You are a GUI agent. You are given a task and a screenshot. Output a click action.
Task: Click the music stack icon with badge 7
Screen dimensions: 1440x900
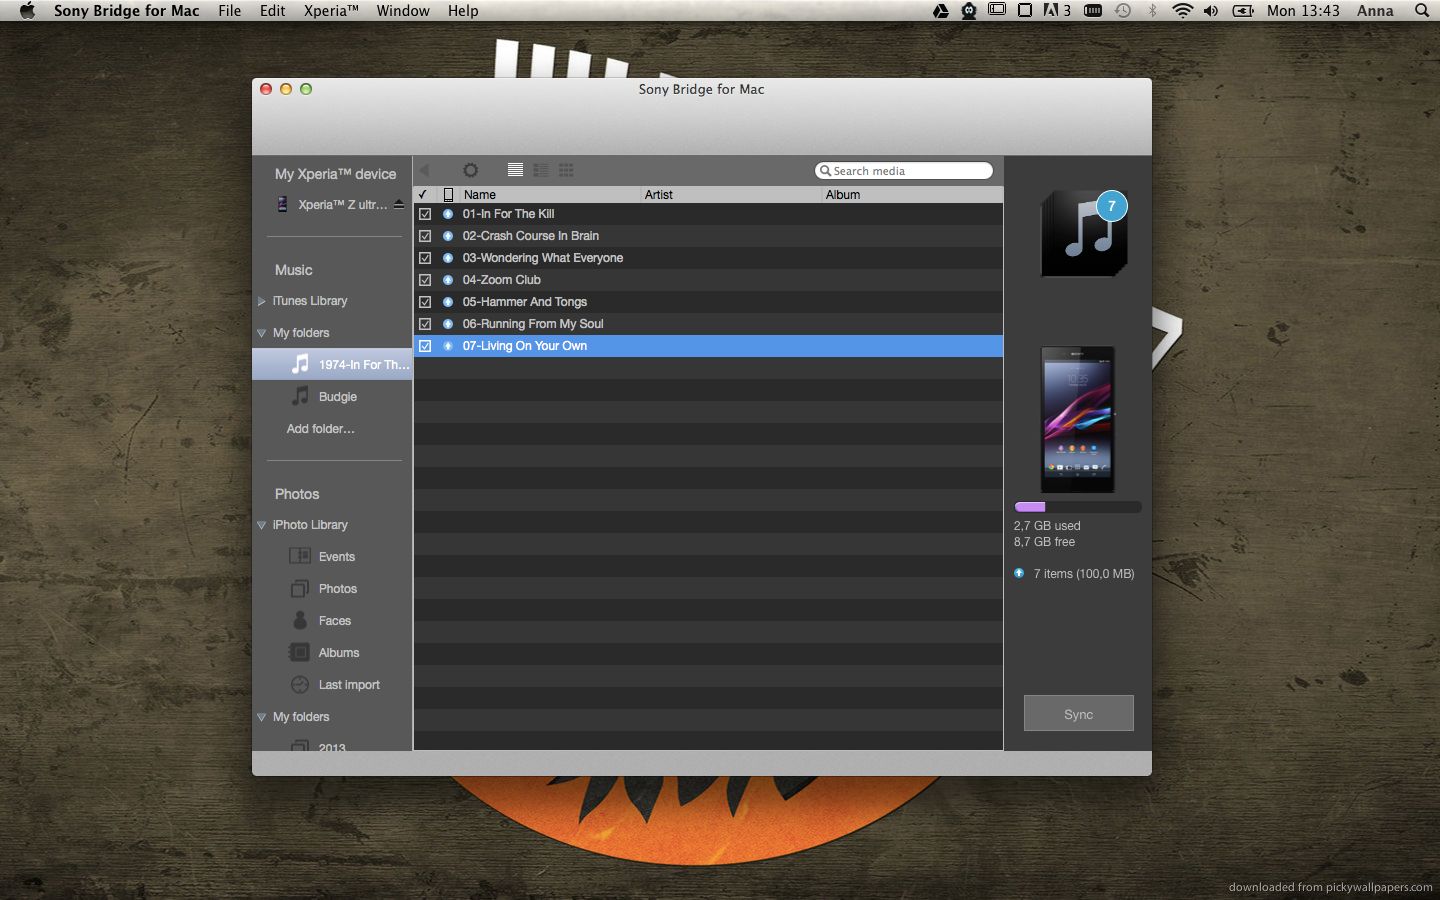[x=1084, y=234]
